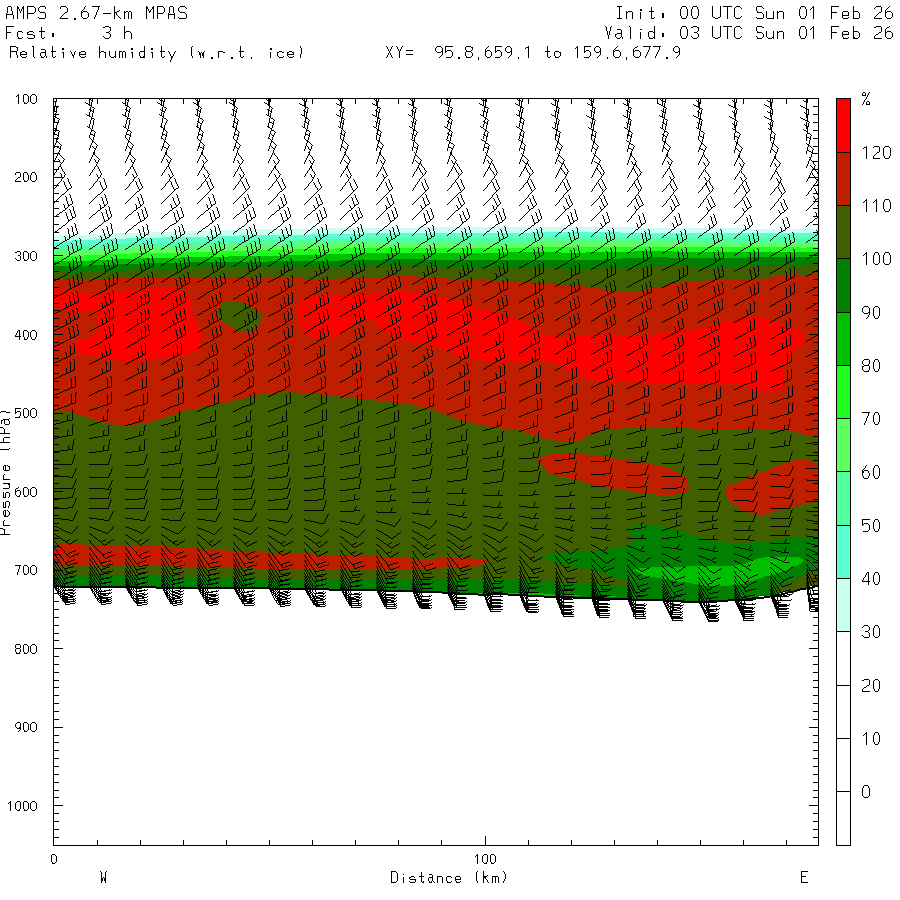This screenshot has height=900, width=900.
Task: Click the colorbar label '90'
Action: (x=871, y=313)
